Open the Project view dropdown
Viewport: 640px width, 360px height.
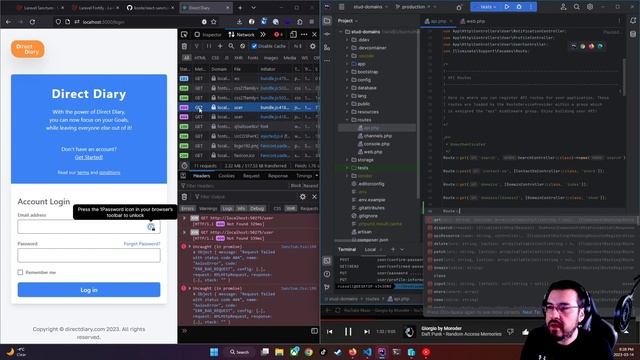click(347, 21)
